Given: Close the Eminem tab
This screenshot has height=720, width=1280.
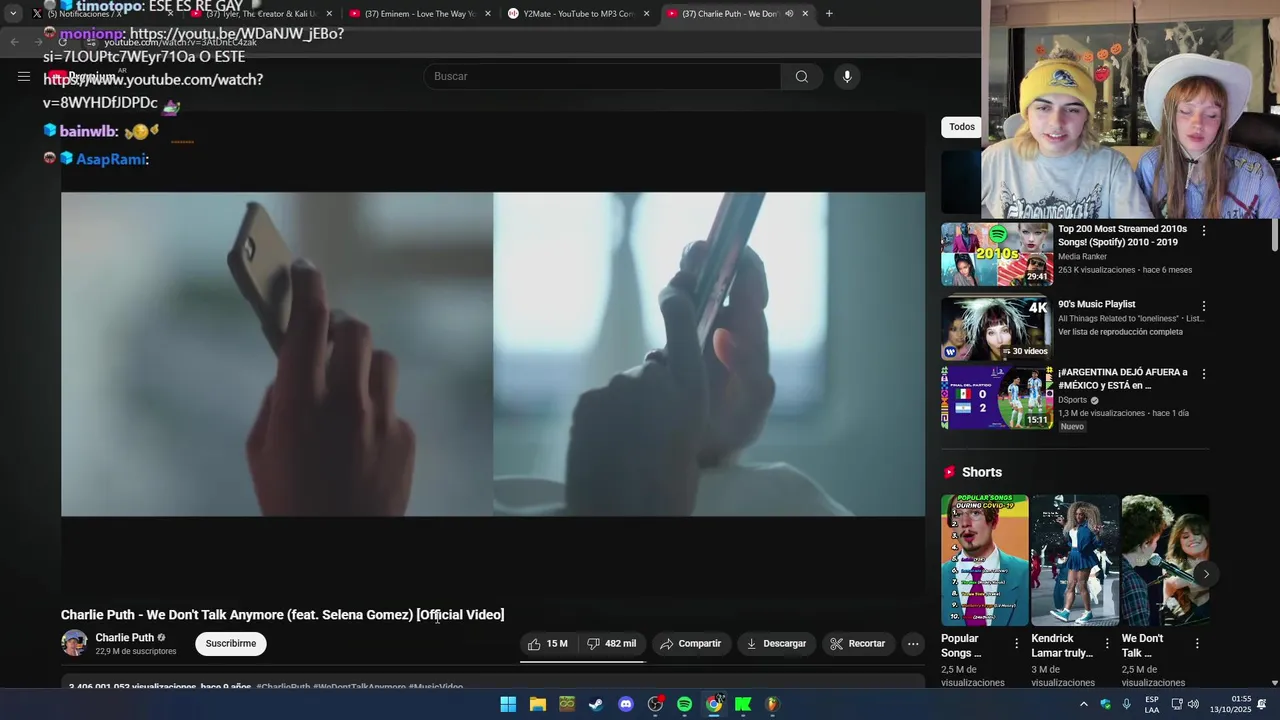Looking at the screenshot, I should 488,14.
